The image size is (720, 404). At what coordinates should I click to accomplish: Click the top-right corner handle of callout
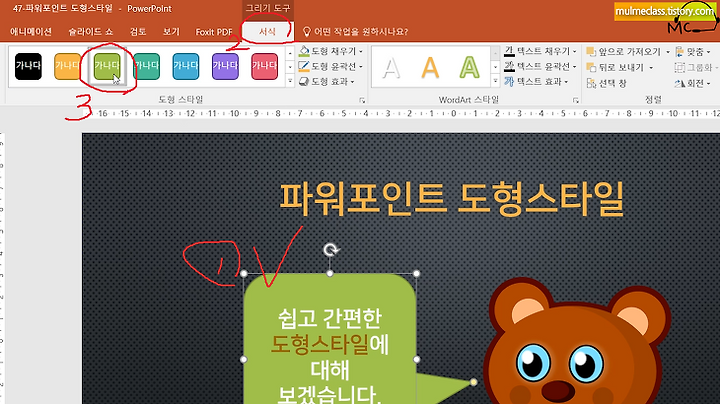(x=416, y=274)
